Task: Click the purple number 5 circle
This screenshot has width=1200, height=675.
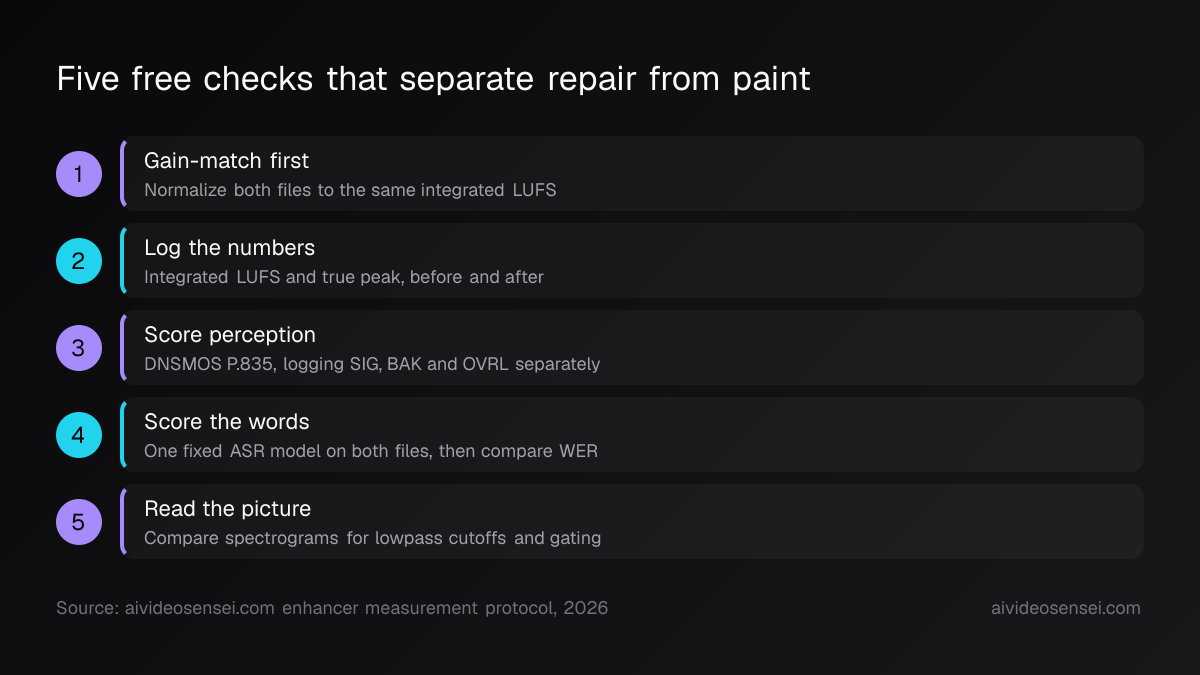Action: coord(79,522)
